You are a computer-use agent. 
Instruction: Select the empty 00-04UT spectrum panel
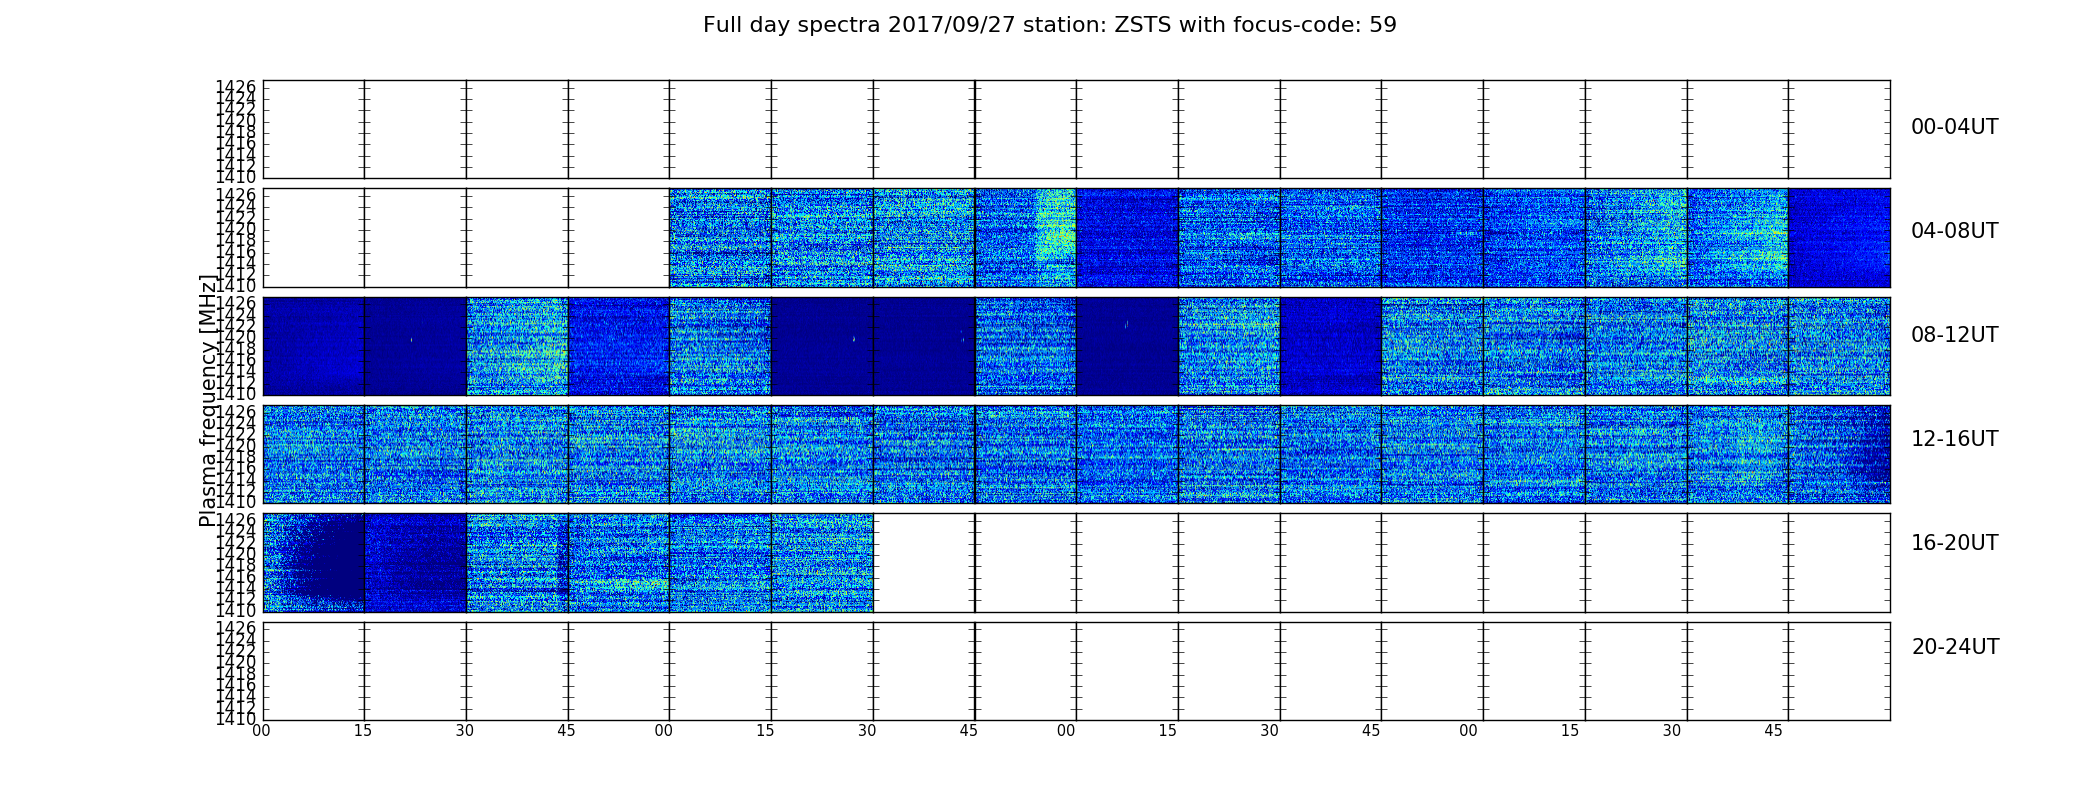coord(1076,129)
